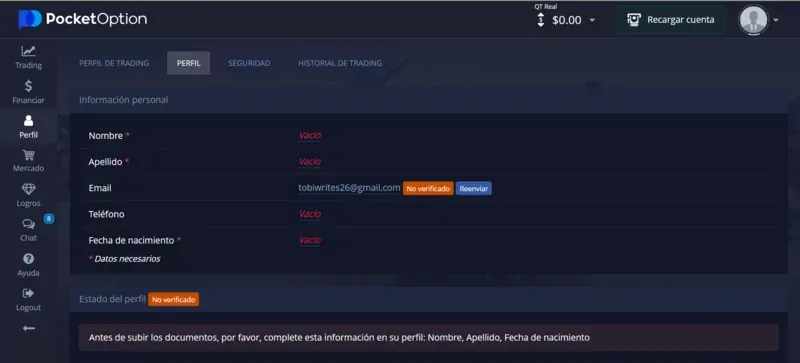Click QT Real account balance $0.00
Viewport: 800px width, 363px height.
566,20
